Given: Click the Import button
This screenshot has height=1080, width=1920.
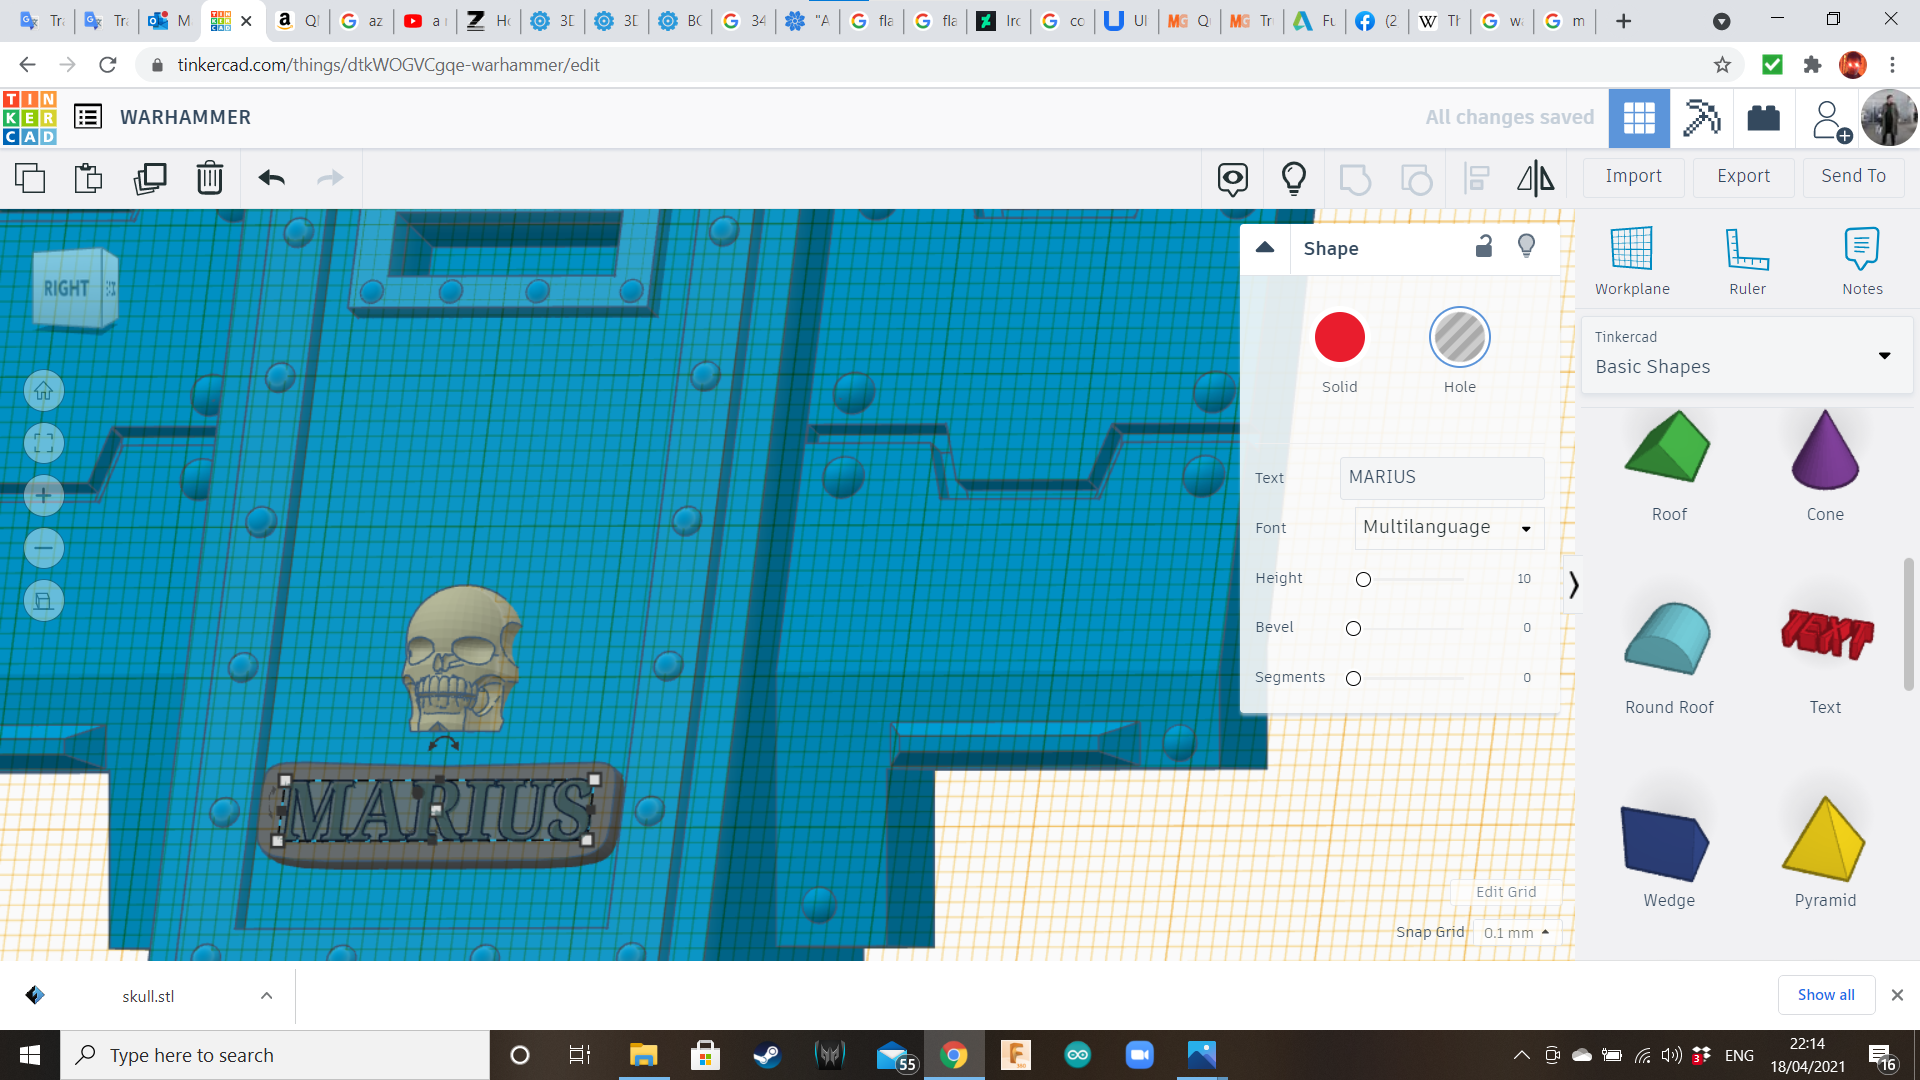Looking at the screenshot, I should click(x=1633, y=176).
